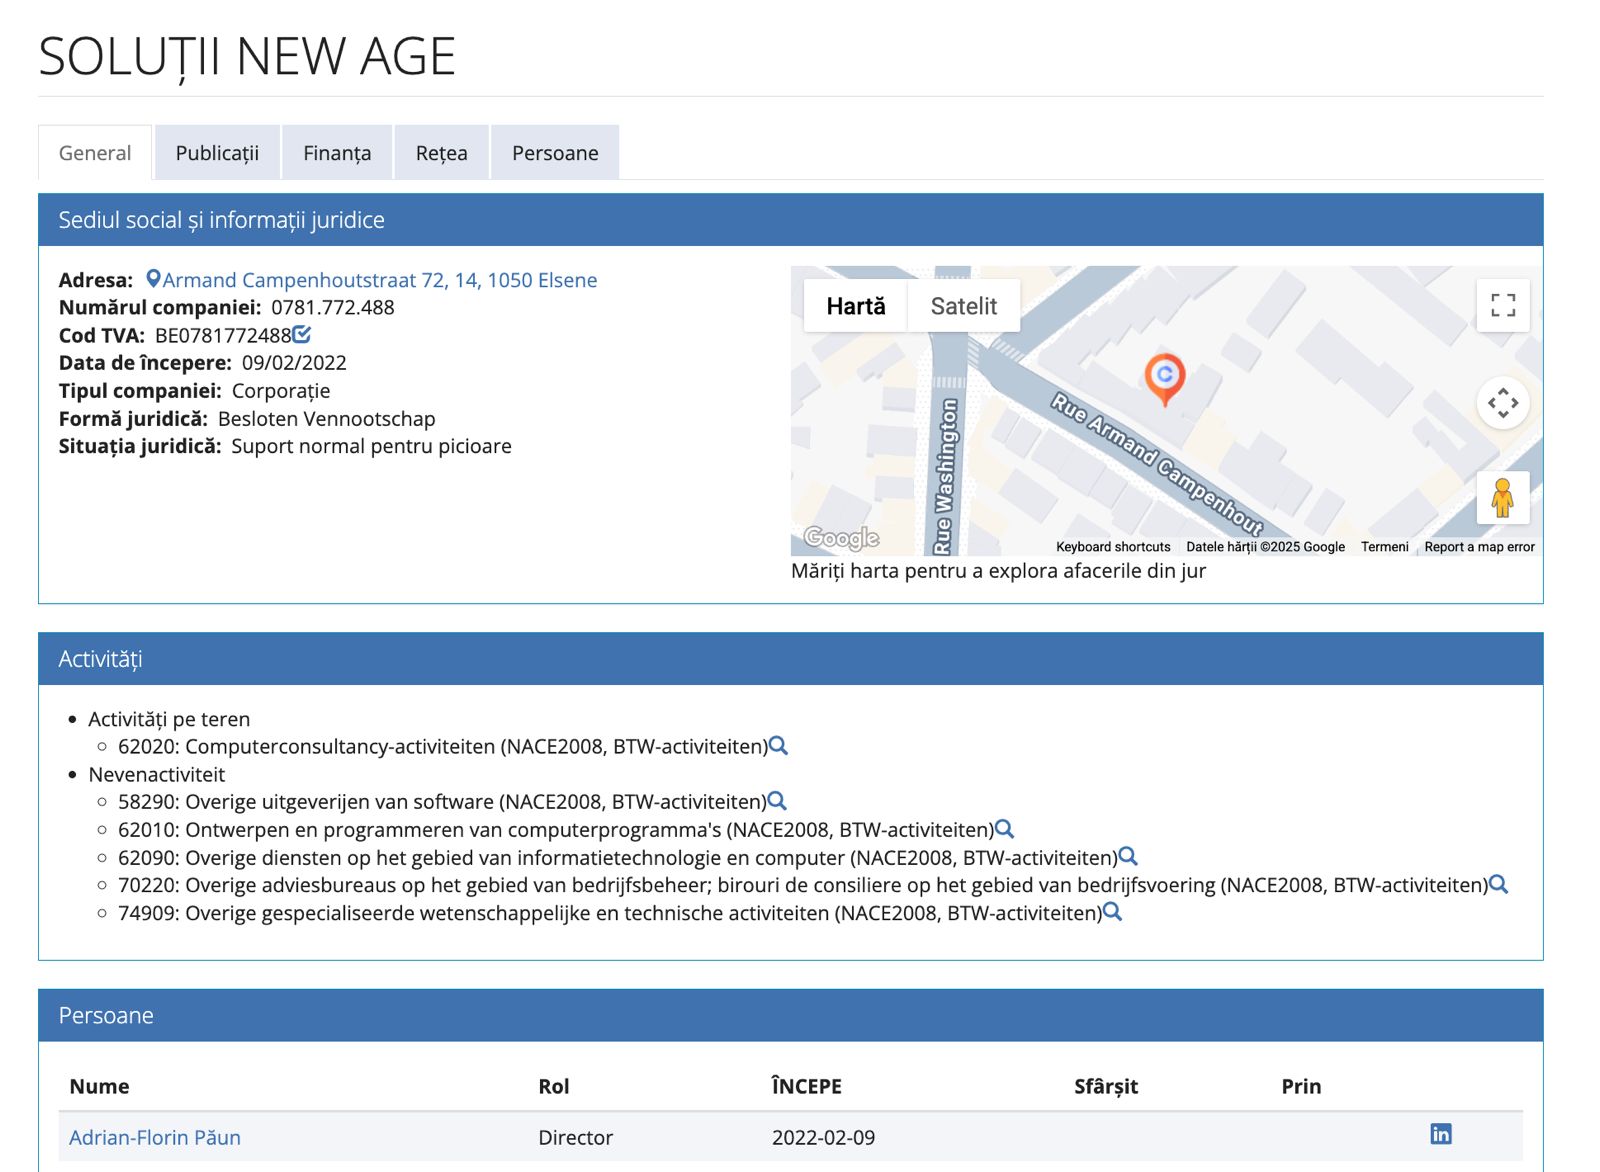Open LinkedIn icon for Adrian-Florin Păun

1440,1134
